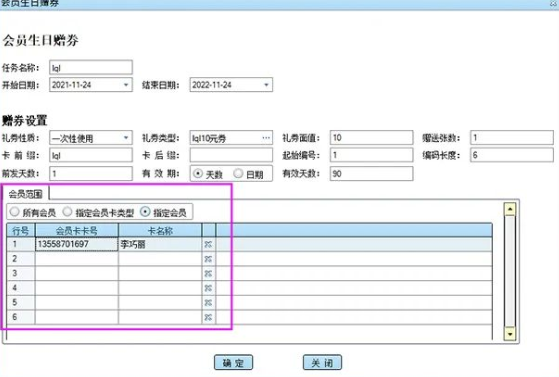The height and width of the screenshot is (377, 559).
Task: Click the 关闭 button
Action: (x=322, y=363)
